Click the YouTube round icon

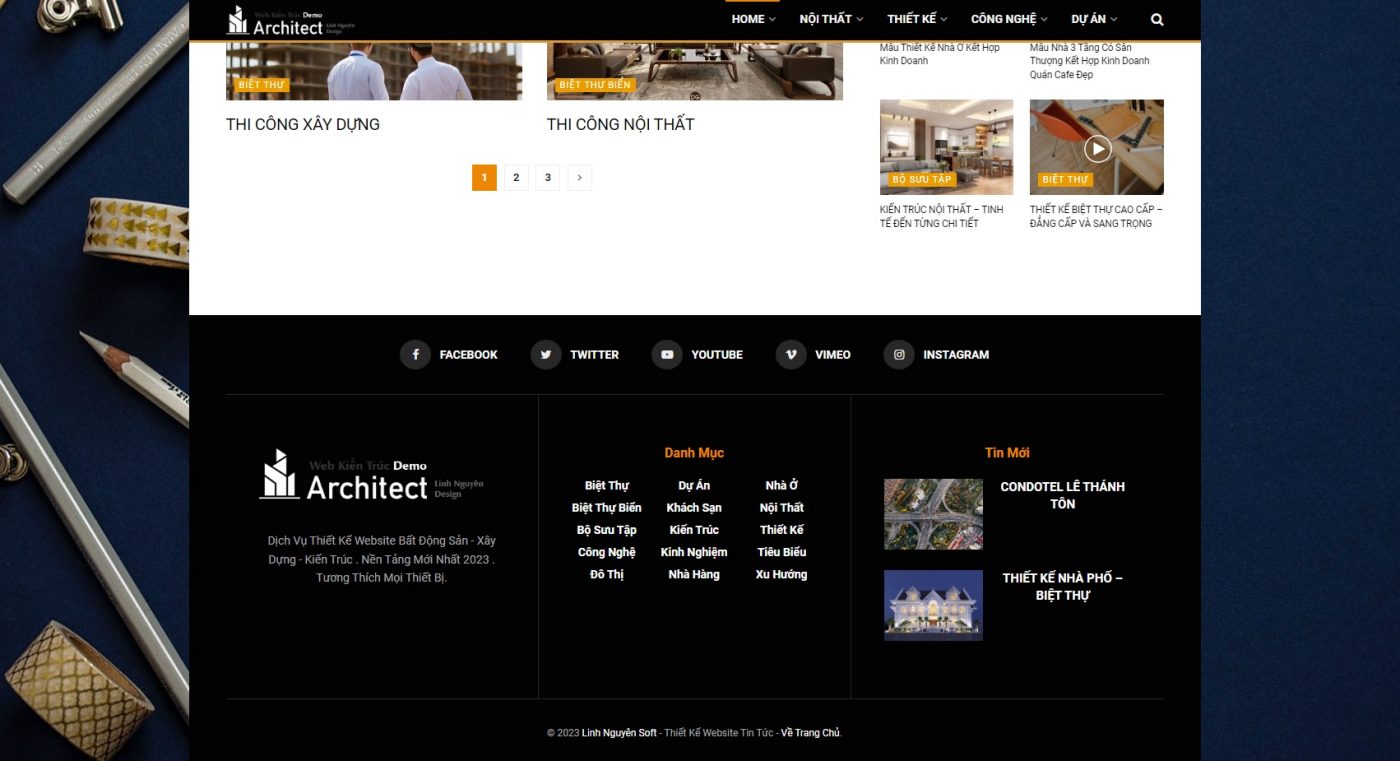667,354
